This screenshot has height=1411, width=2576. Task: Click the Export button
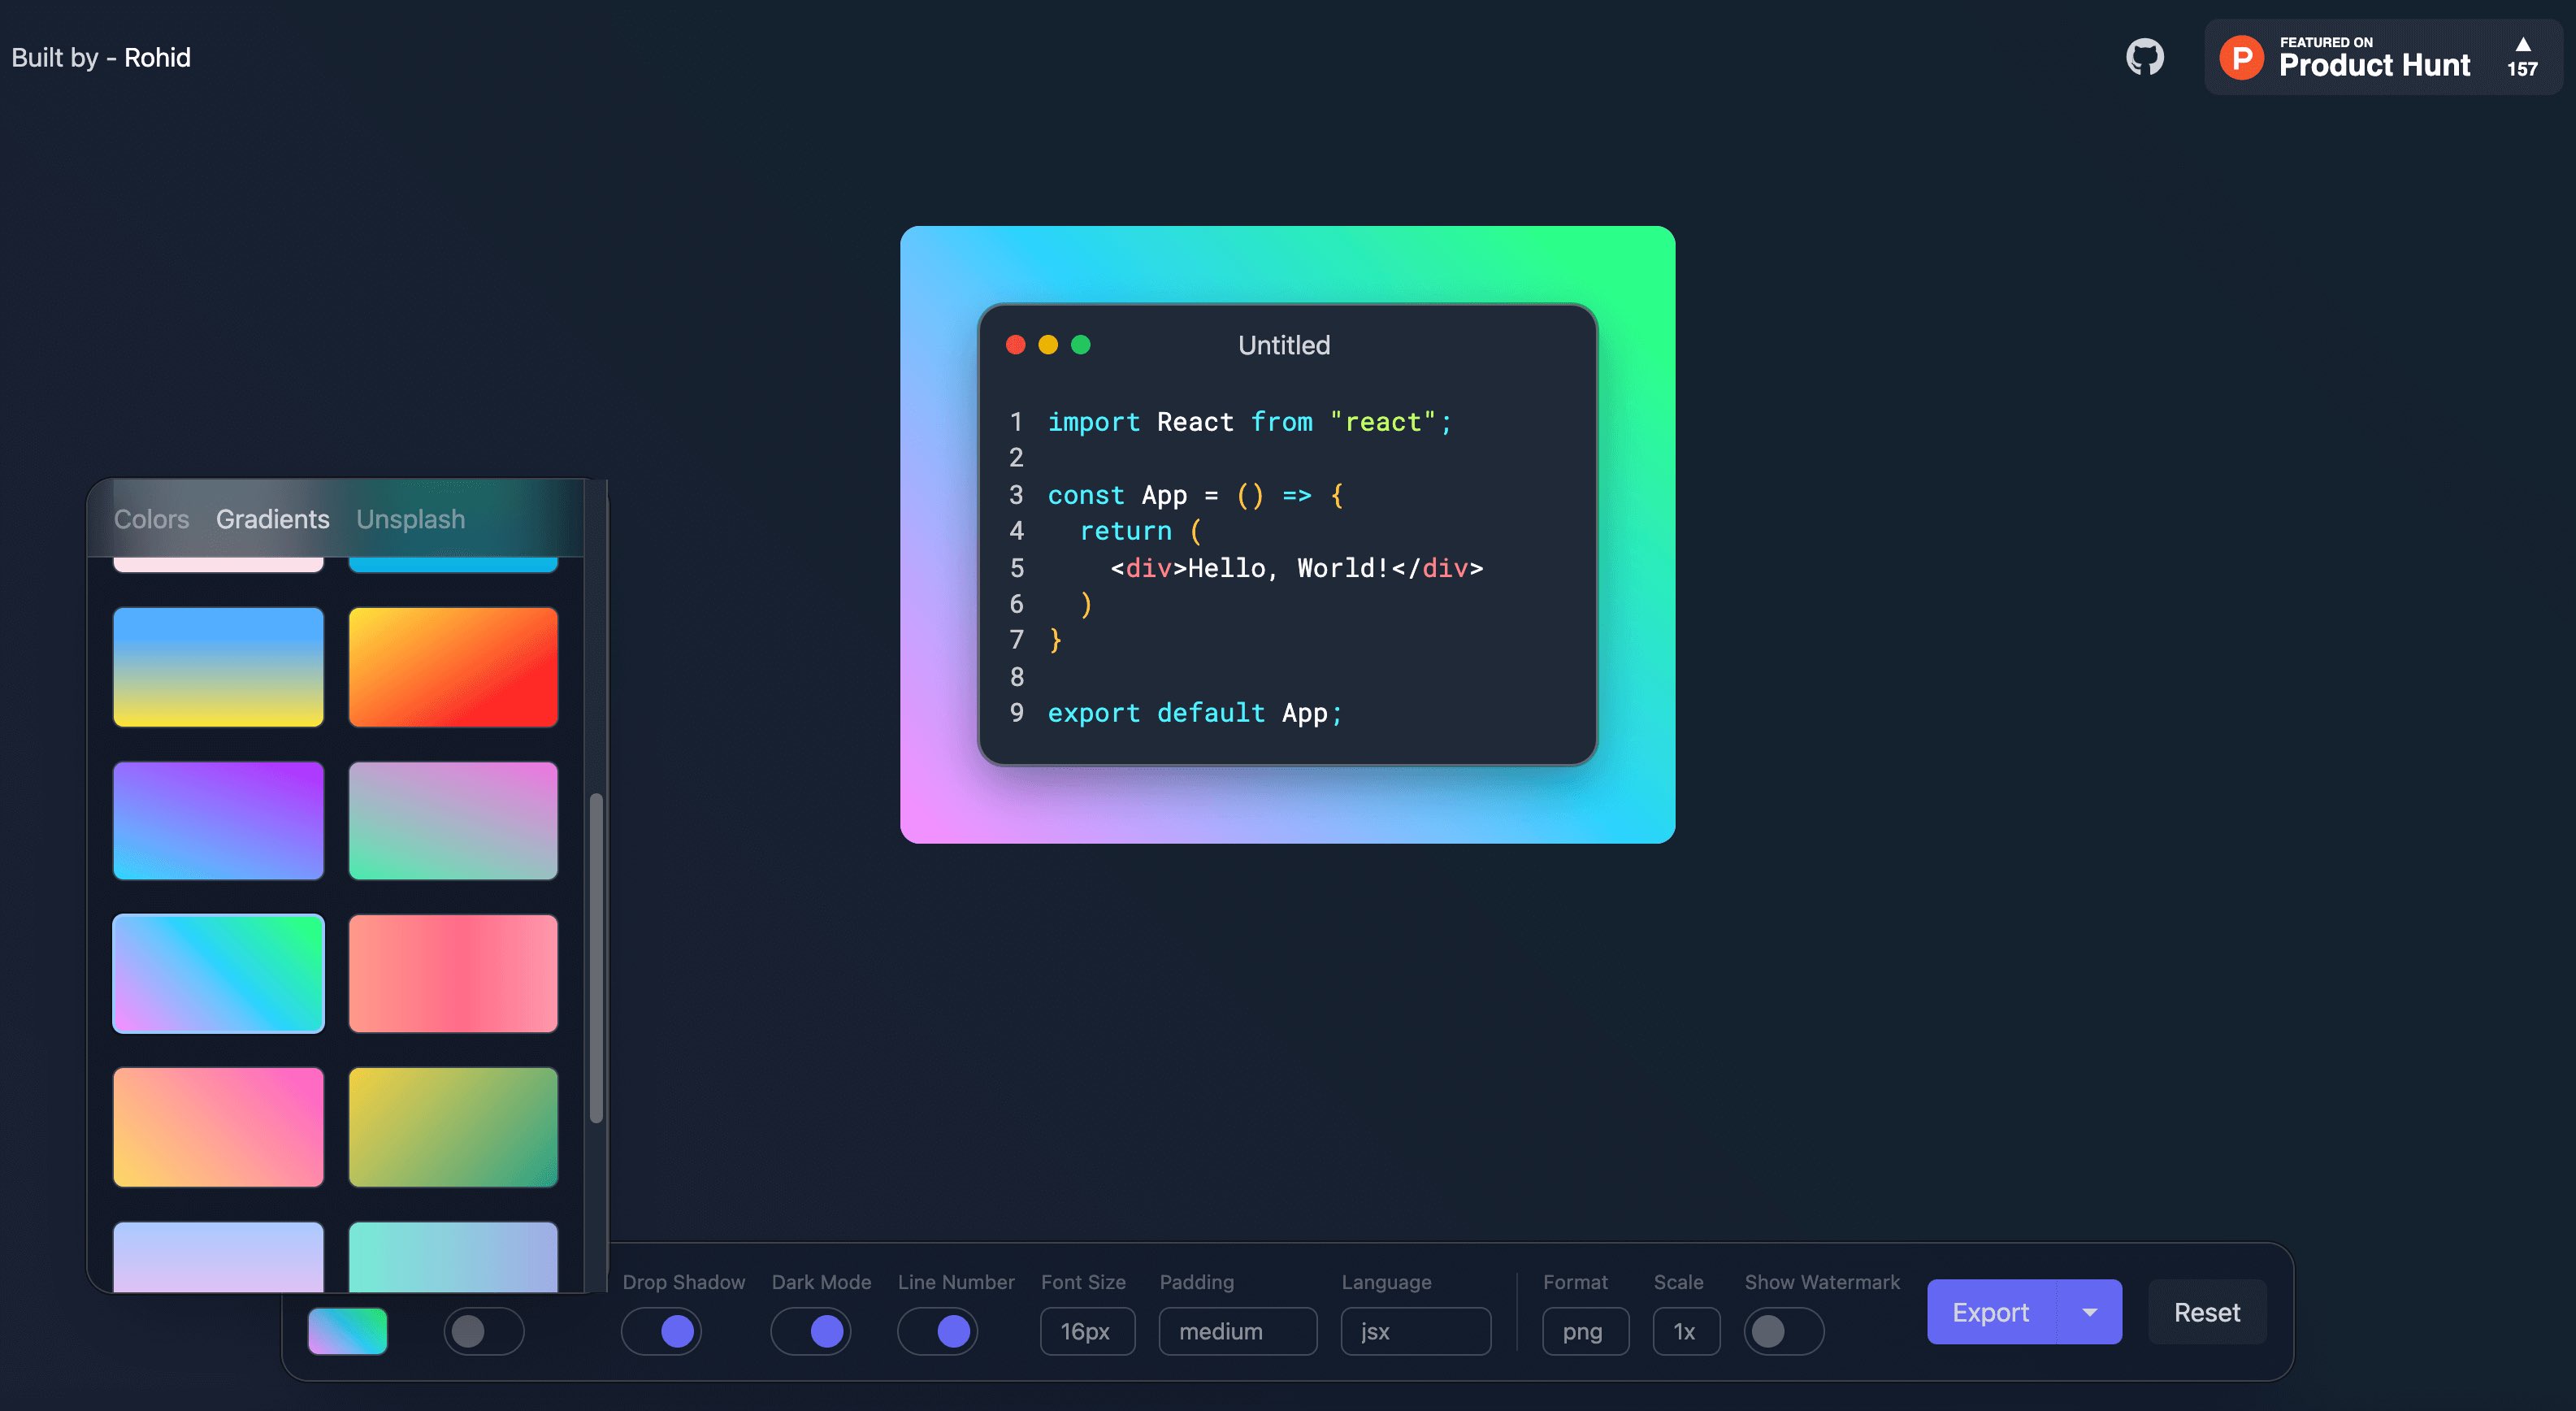click(x=1990, y=1312)
